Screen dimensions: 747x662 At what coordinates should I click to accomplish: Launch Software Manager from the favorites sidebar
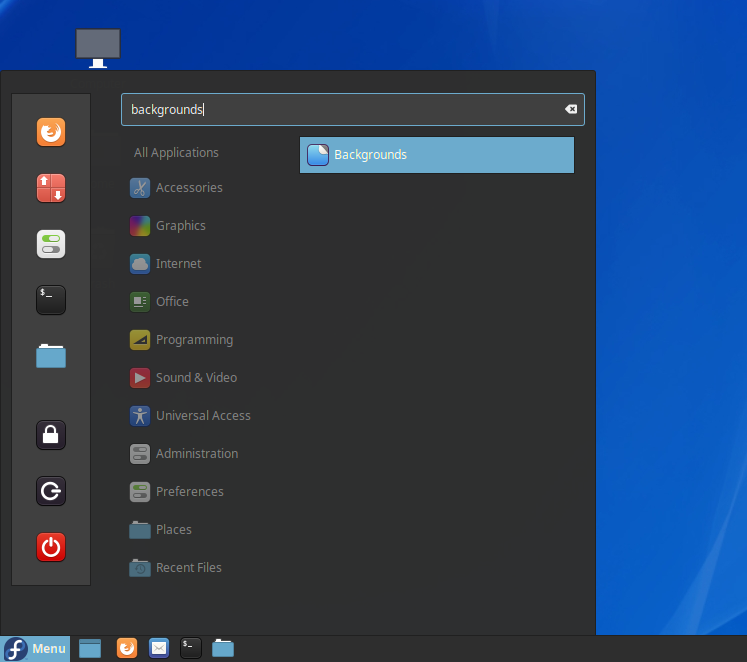51,188
